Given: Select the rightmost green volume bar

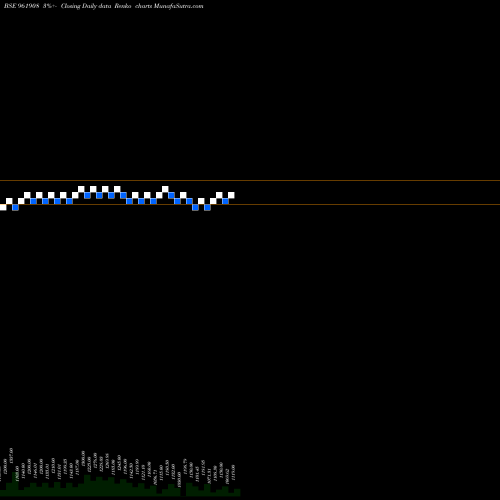Looking at the screenshot, I should pos(237,493).
